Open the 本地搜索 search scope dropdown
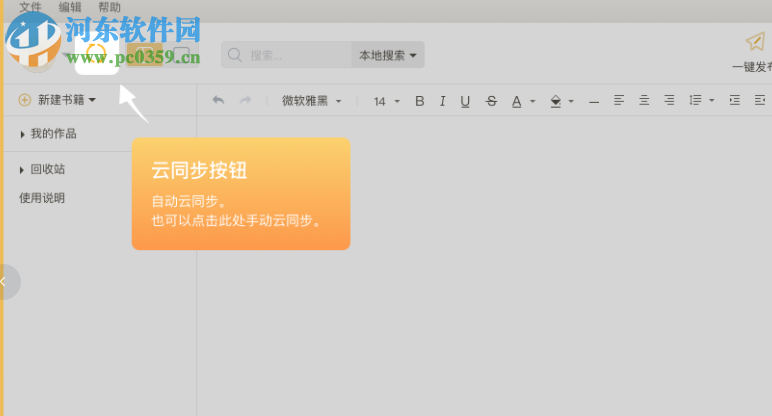This screenshot has height=416, width=772. click(x=388, y=55)
